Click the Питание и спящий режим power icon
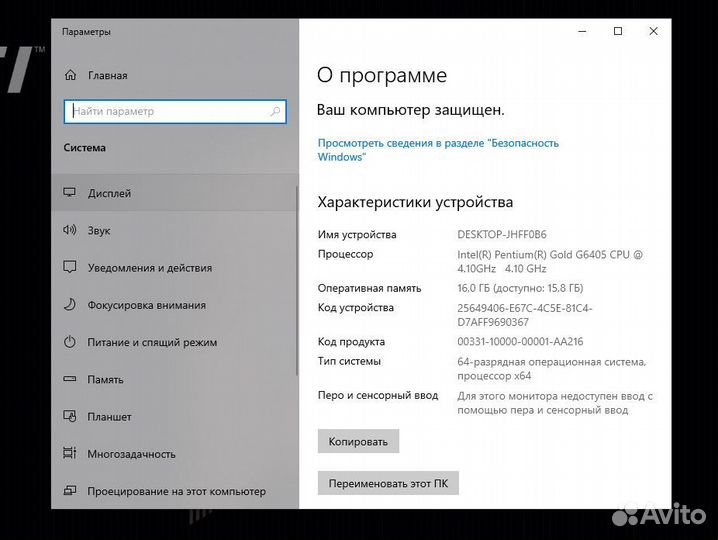The height and width of the screenshot is (540, 718). point(70,342)
